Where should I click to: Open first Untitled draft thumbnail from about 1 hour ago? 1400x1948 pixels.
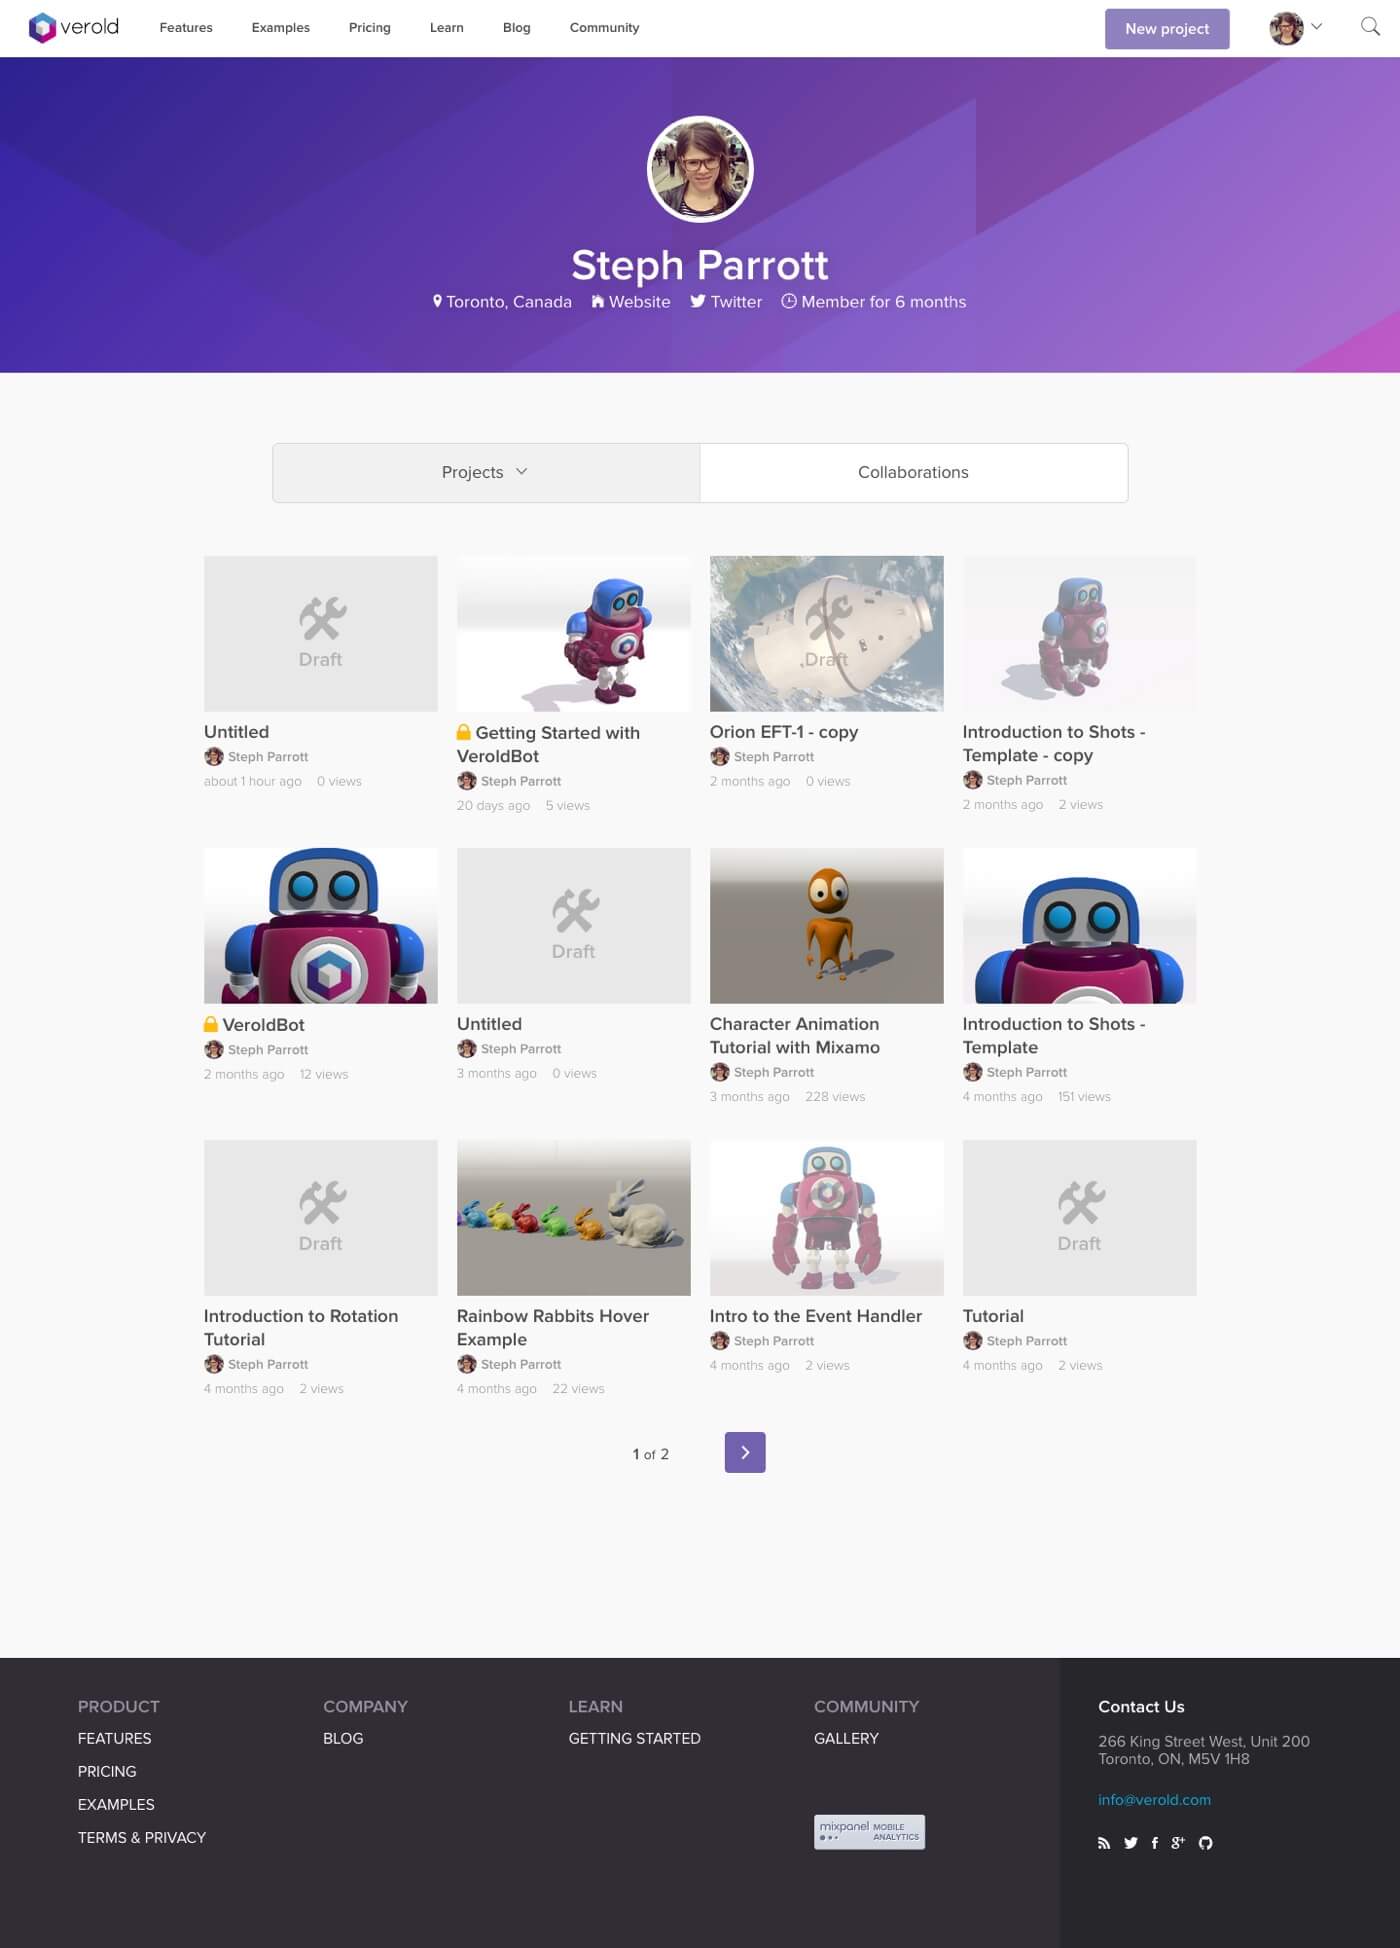pyautogui.click(x=321, y=634)
